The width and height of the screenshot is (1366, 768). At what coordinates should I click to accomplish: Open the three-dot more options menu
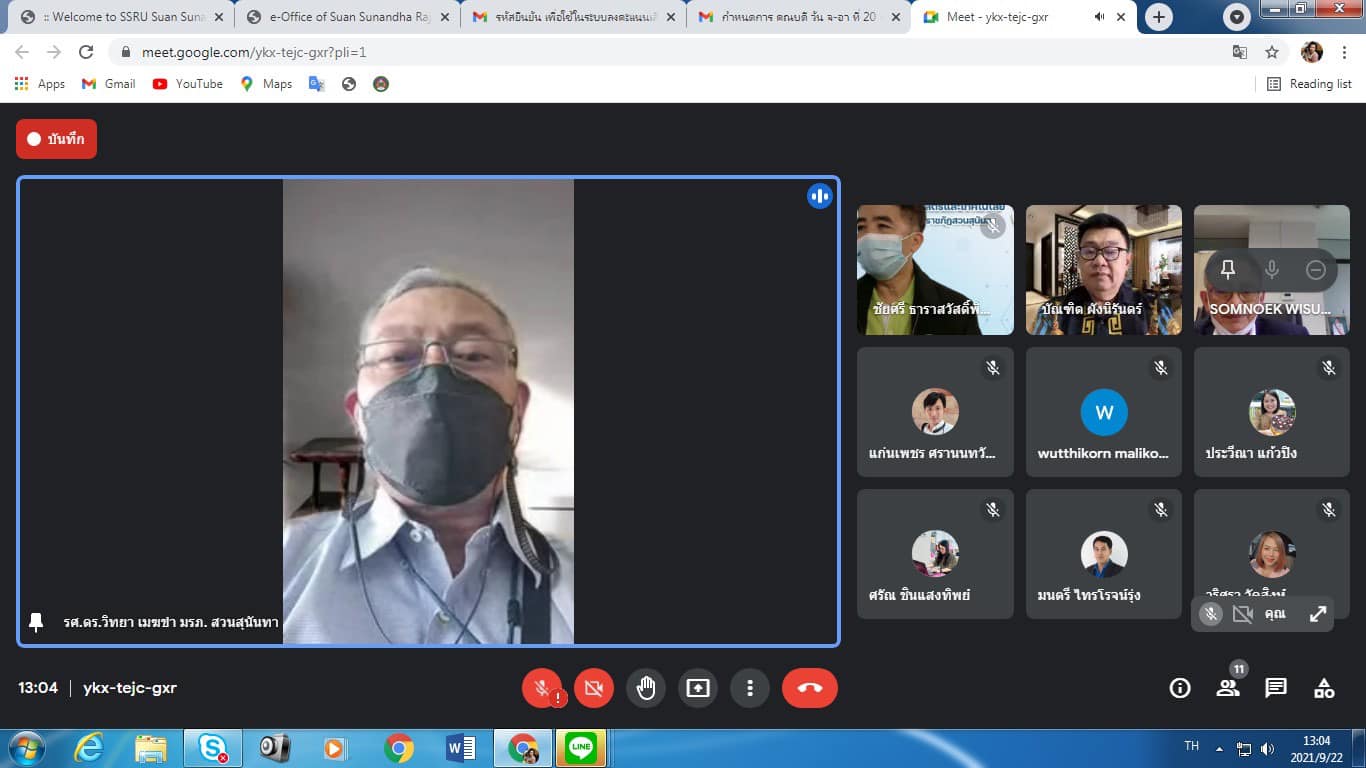749,688
